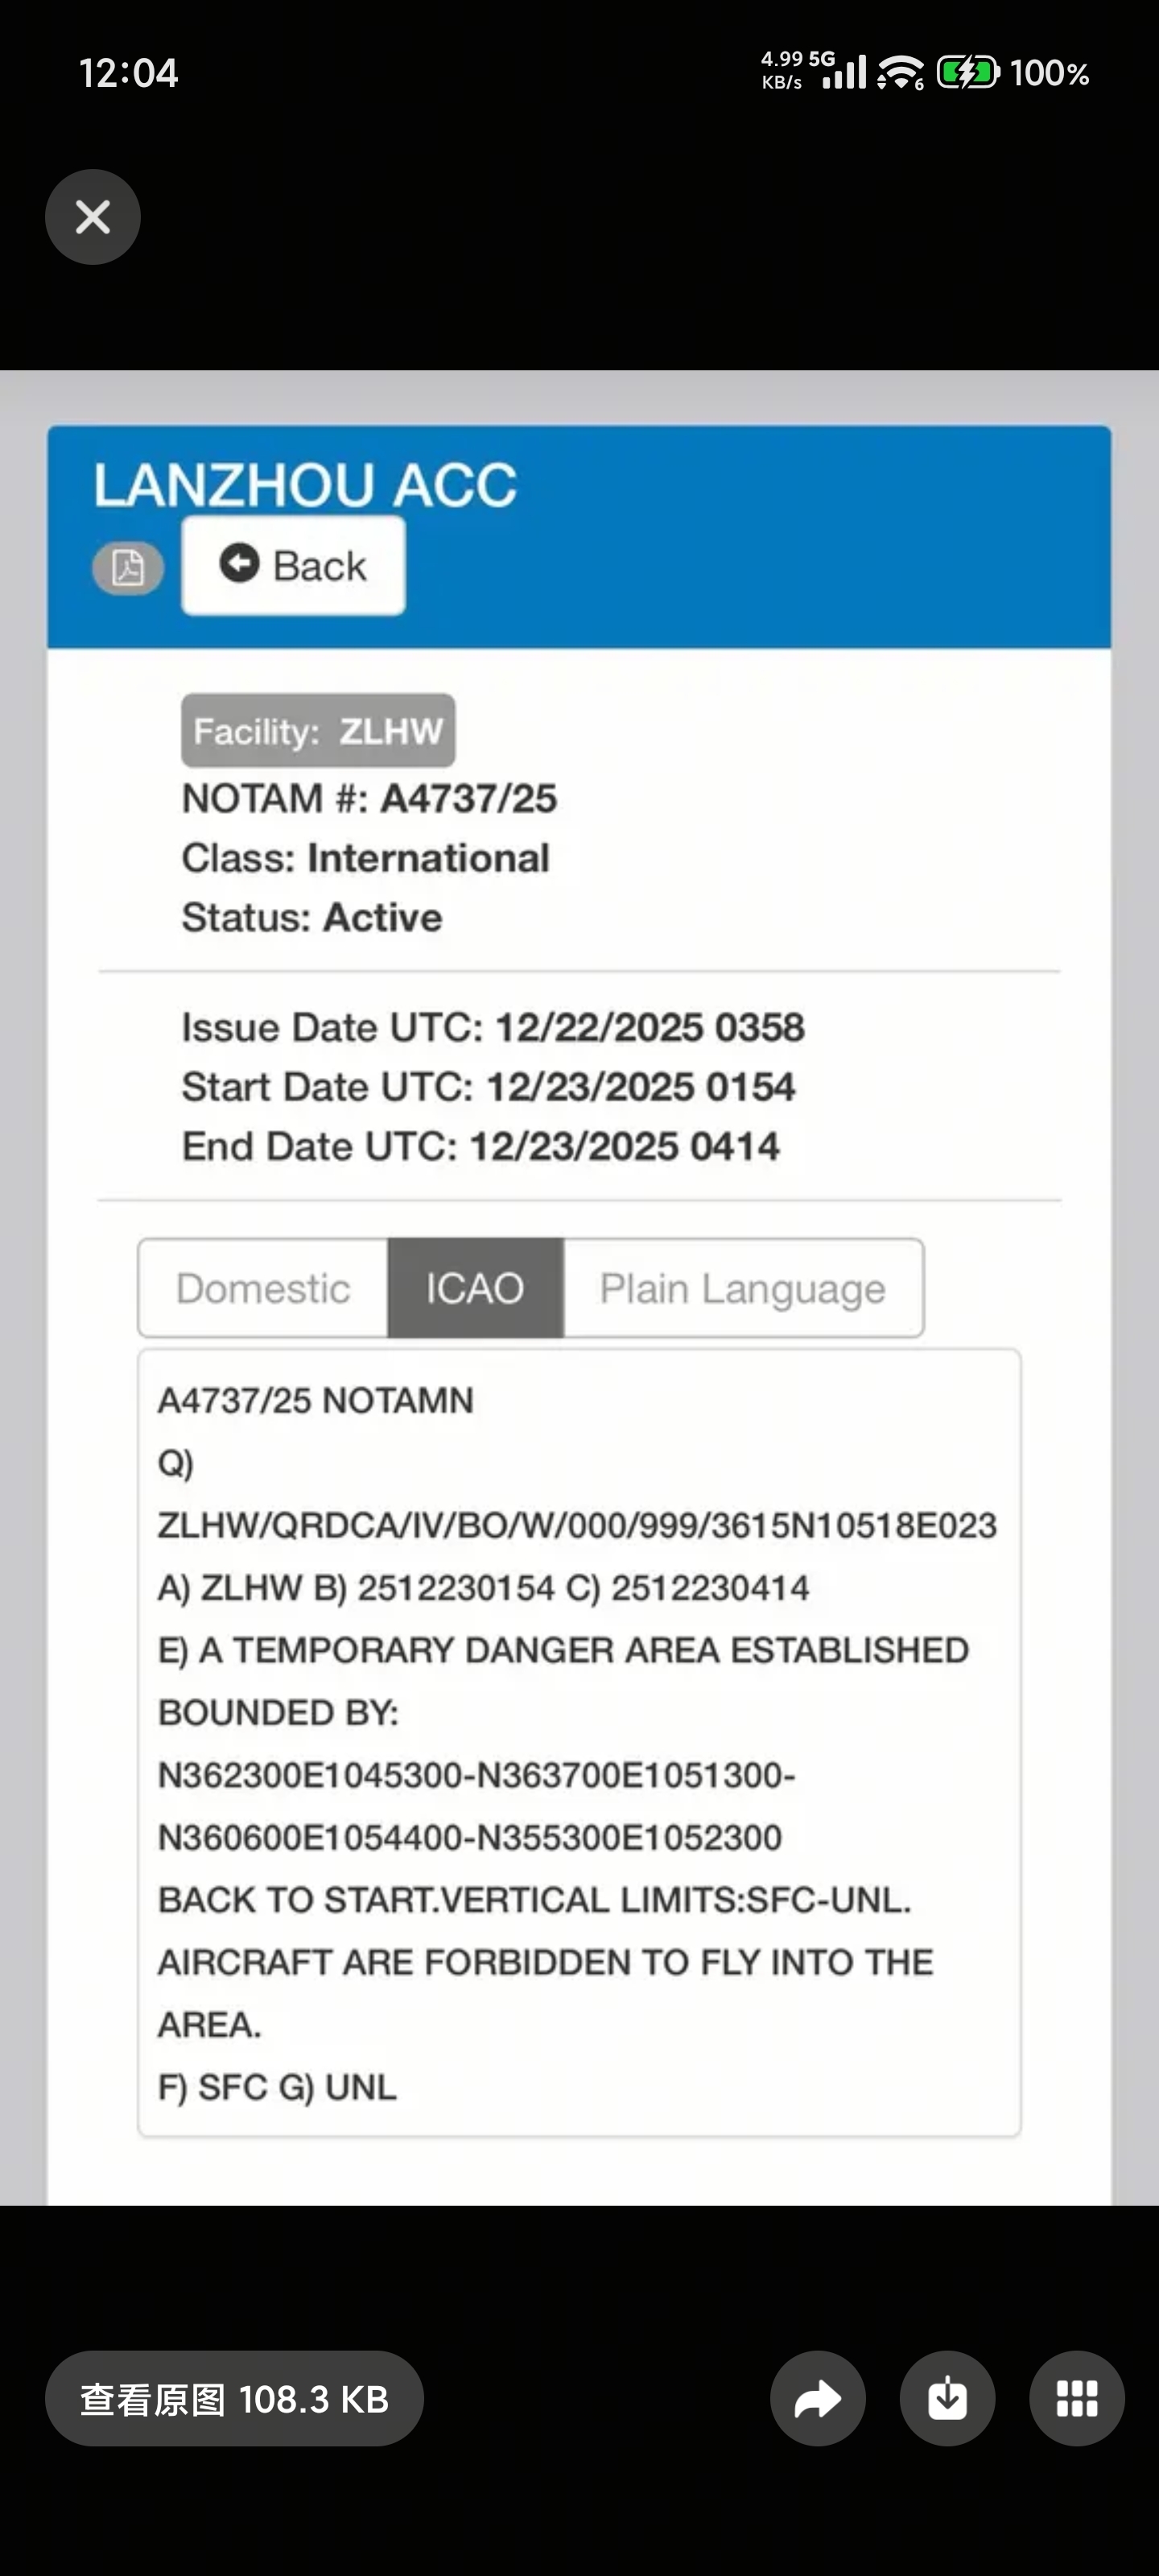Tap the Start Date UTC line
Viewport: 1159px width, 2576px height.
click(488, 1087)
